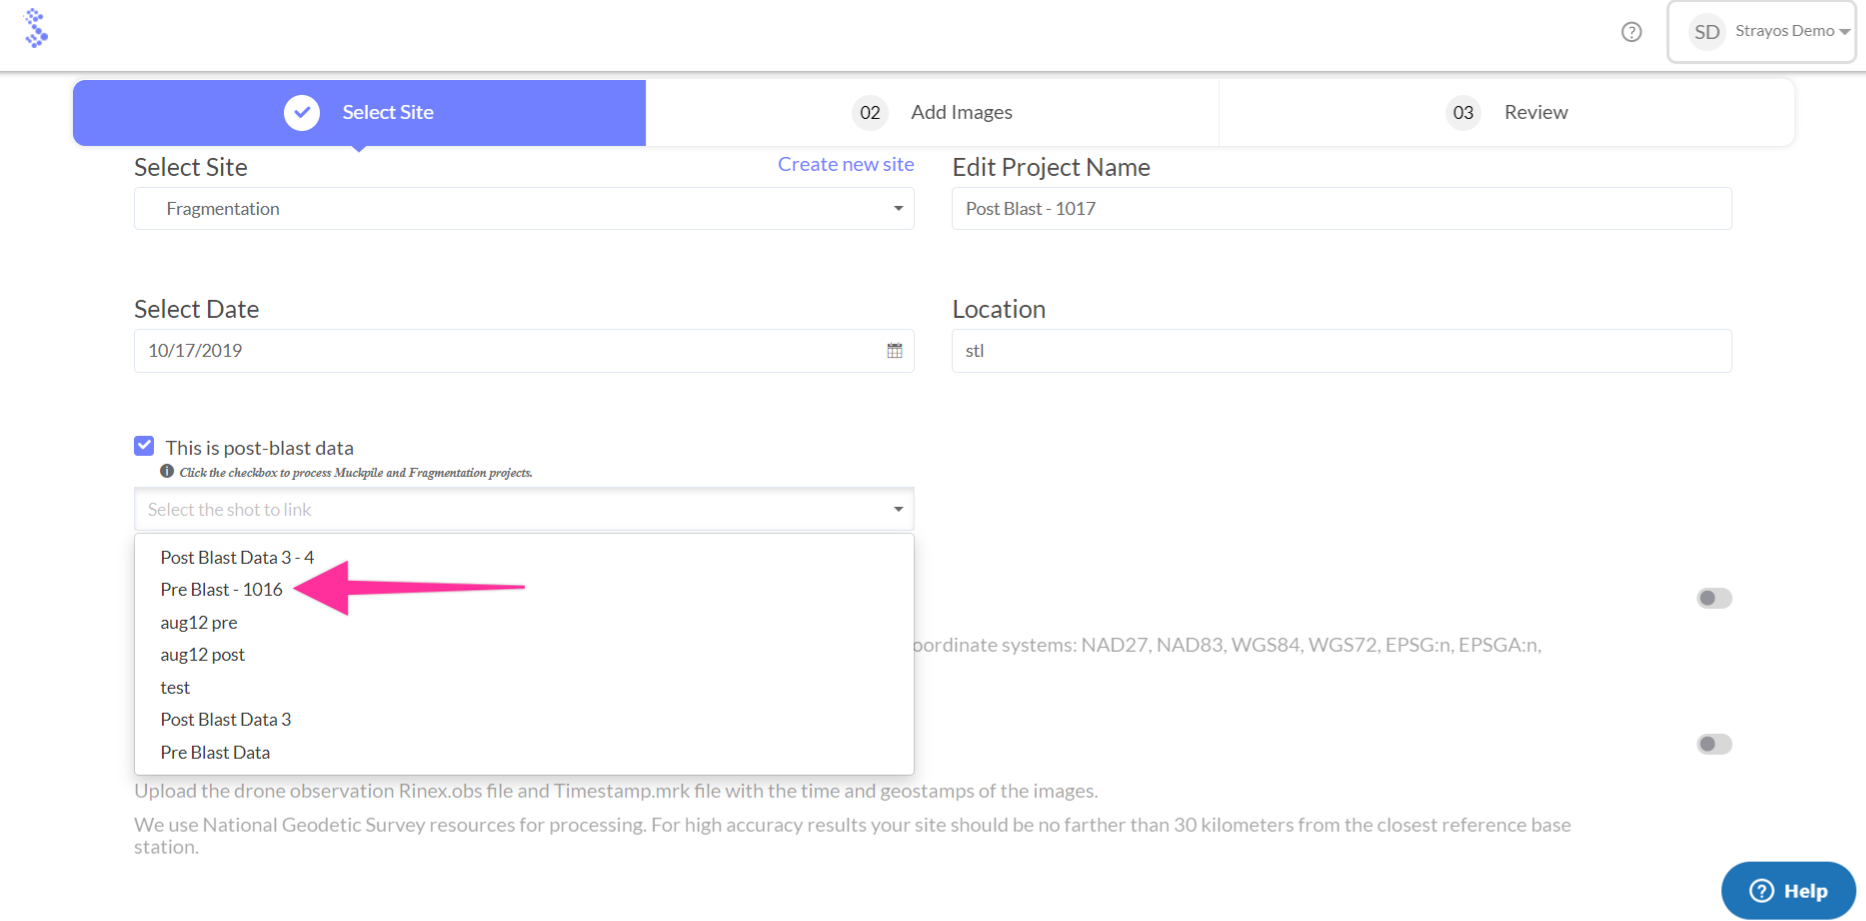Expand the Fragmentation site dropdown
The width and height of the screenshot is (1866, 921).
pyautogui.click(x=897, y=209)
